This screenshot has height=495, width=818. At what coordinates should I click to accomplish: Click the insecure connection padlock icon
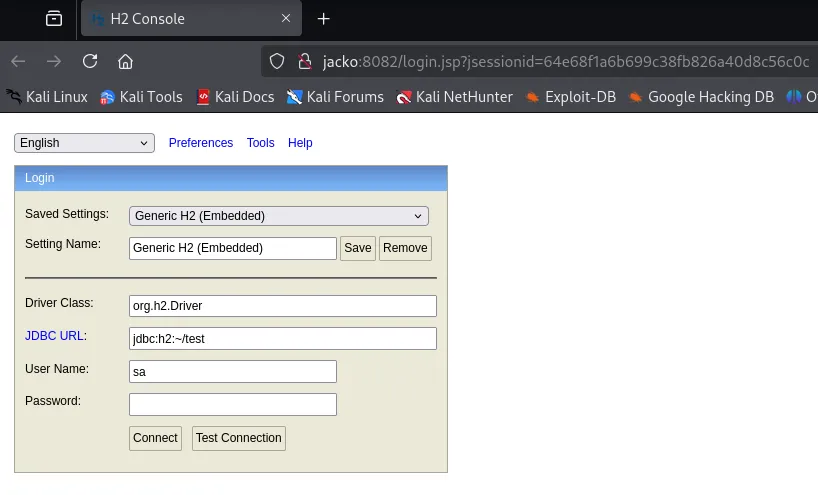[305, 62]
